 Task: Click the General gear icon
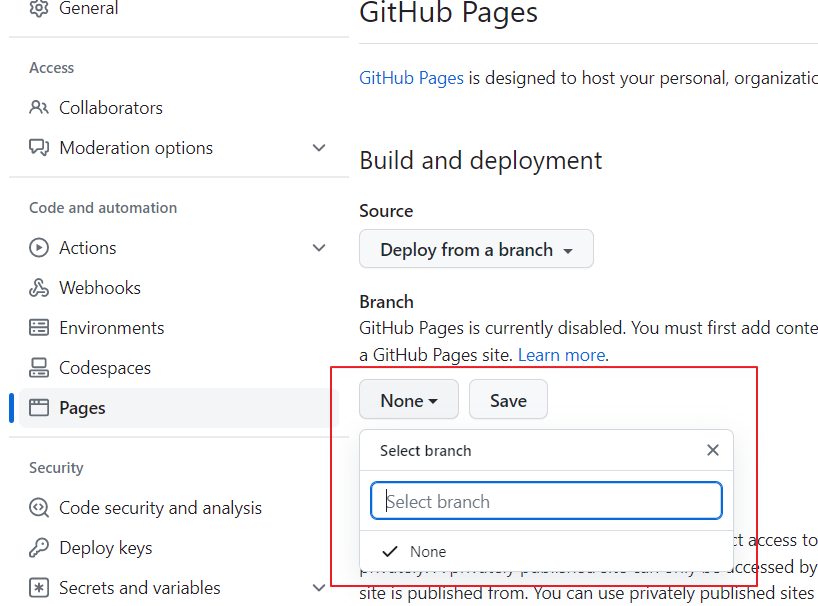(39, 8)
